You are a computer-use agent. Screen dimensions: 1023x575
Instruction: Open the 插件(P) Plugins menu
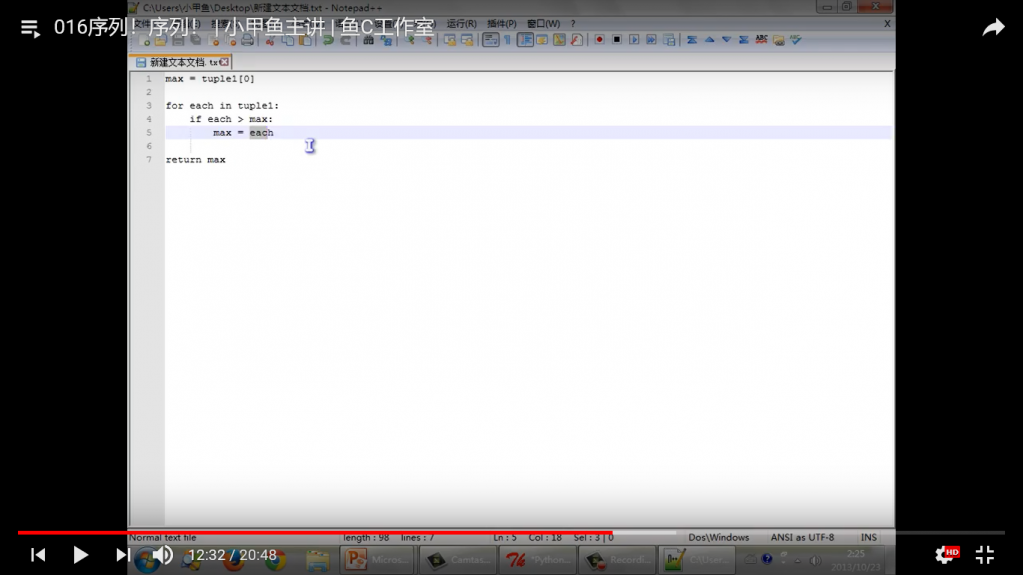click(502, 23)
